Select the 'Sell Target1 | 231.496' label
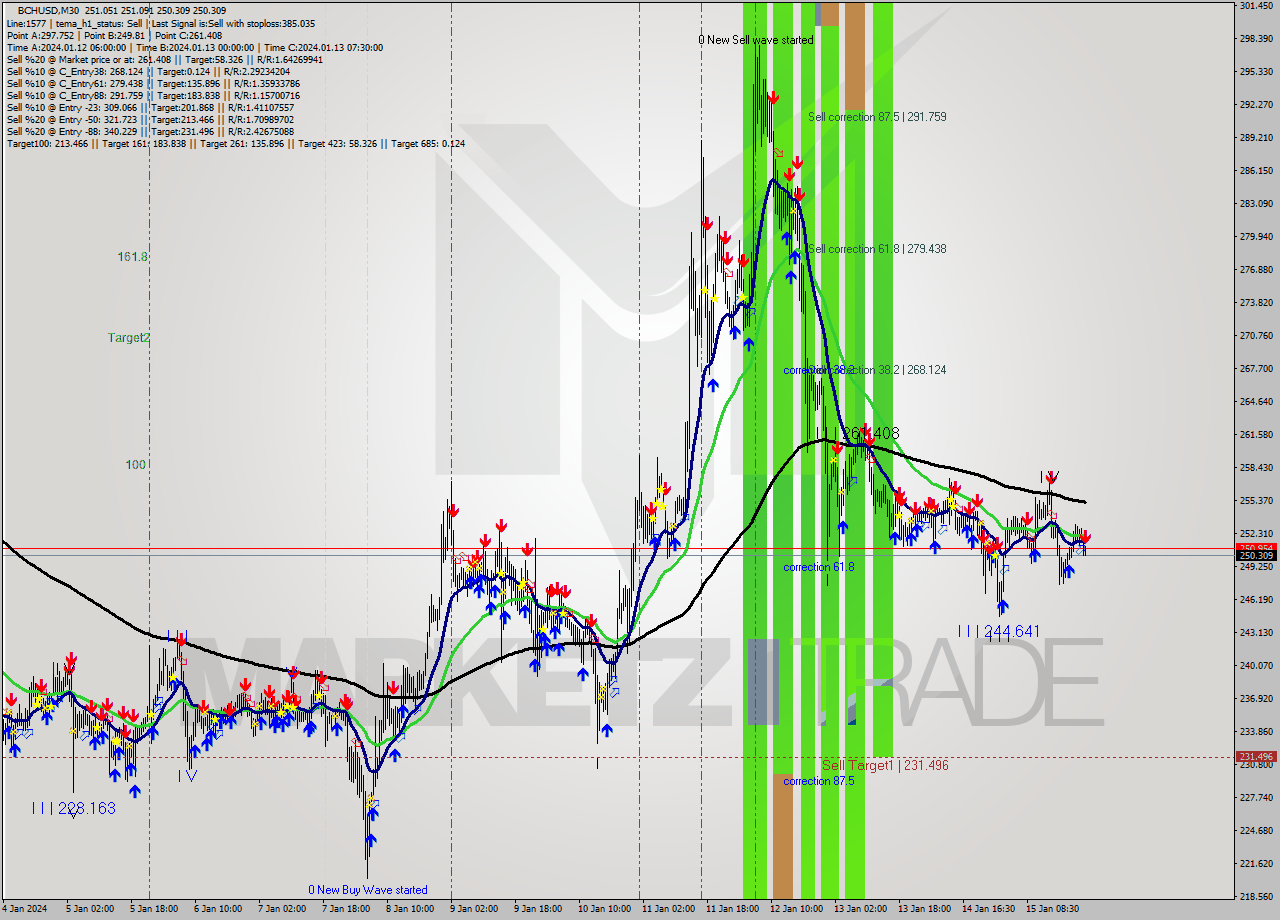 coord(885,765)
